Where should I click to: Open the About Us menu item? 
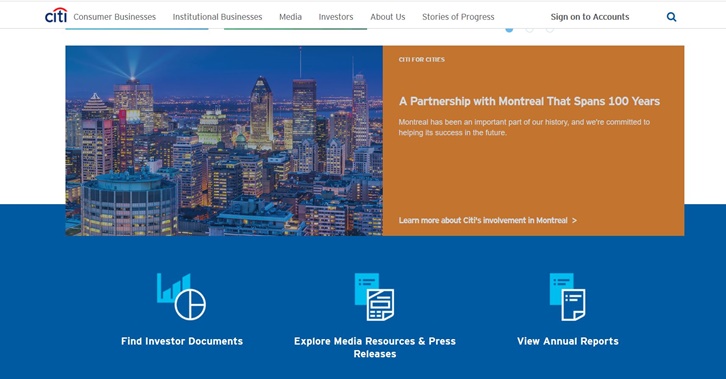[x=388, y=17]
